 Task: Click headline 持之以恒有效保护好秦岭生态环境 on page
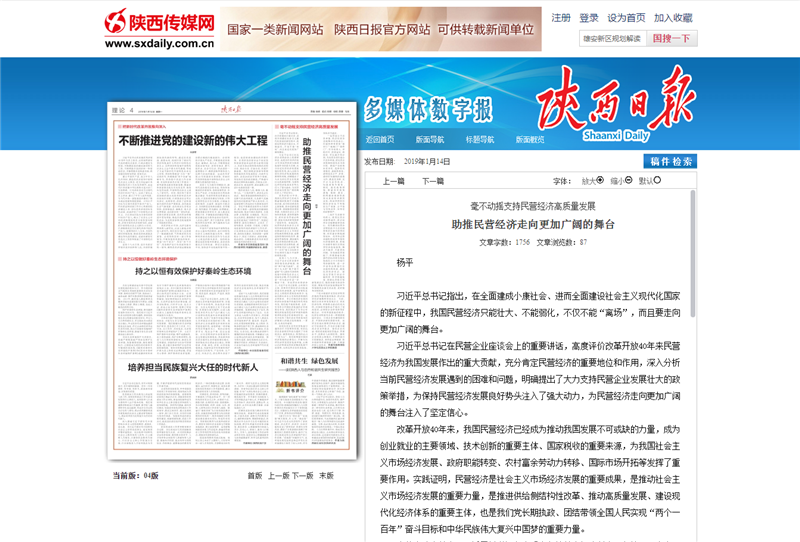(193, 271)
